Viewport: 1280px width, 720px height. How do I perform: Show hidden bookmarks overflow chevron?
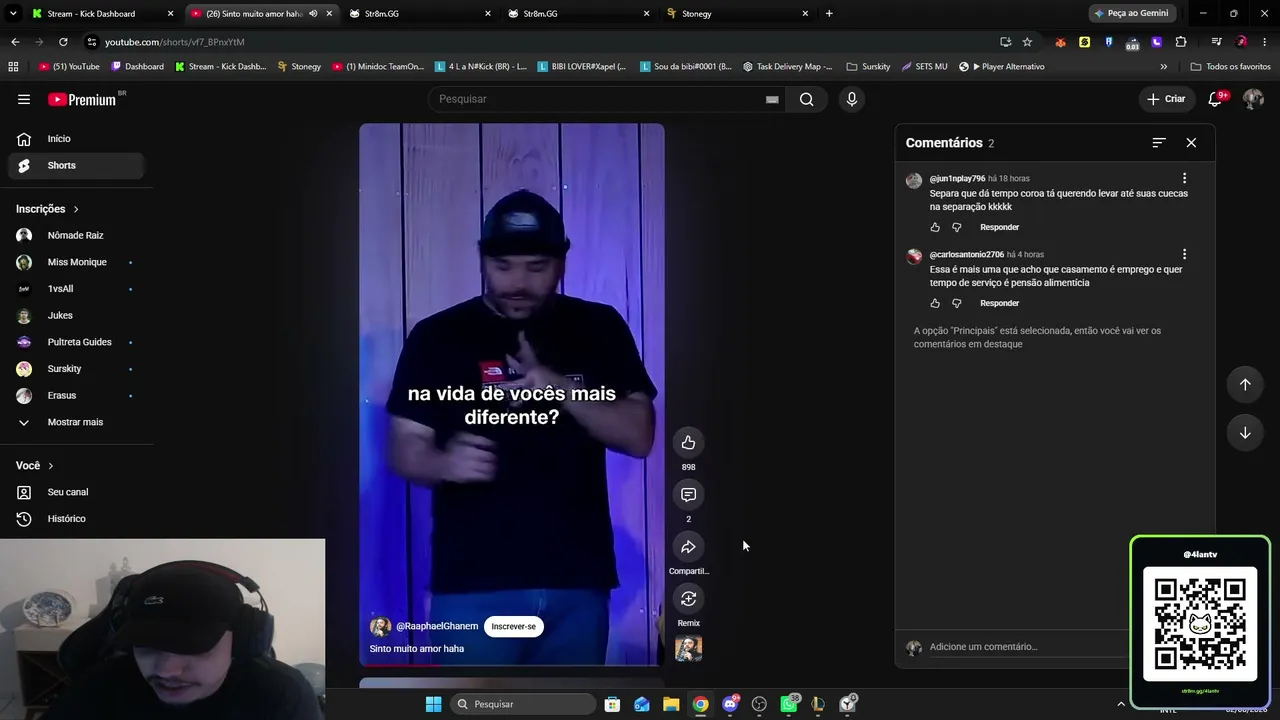pos(1163,67)
